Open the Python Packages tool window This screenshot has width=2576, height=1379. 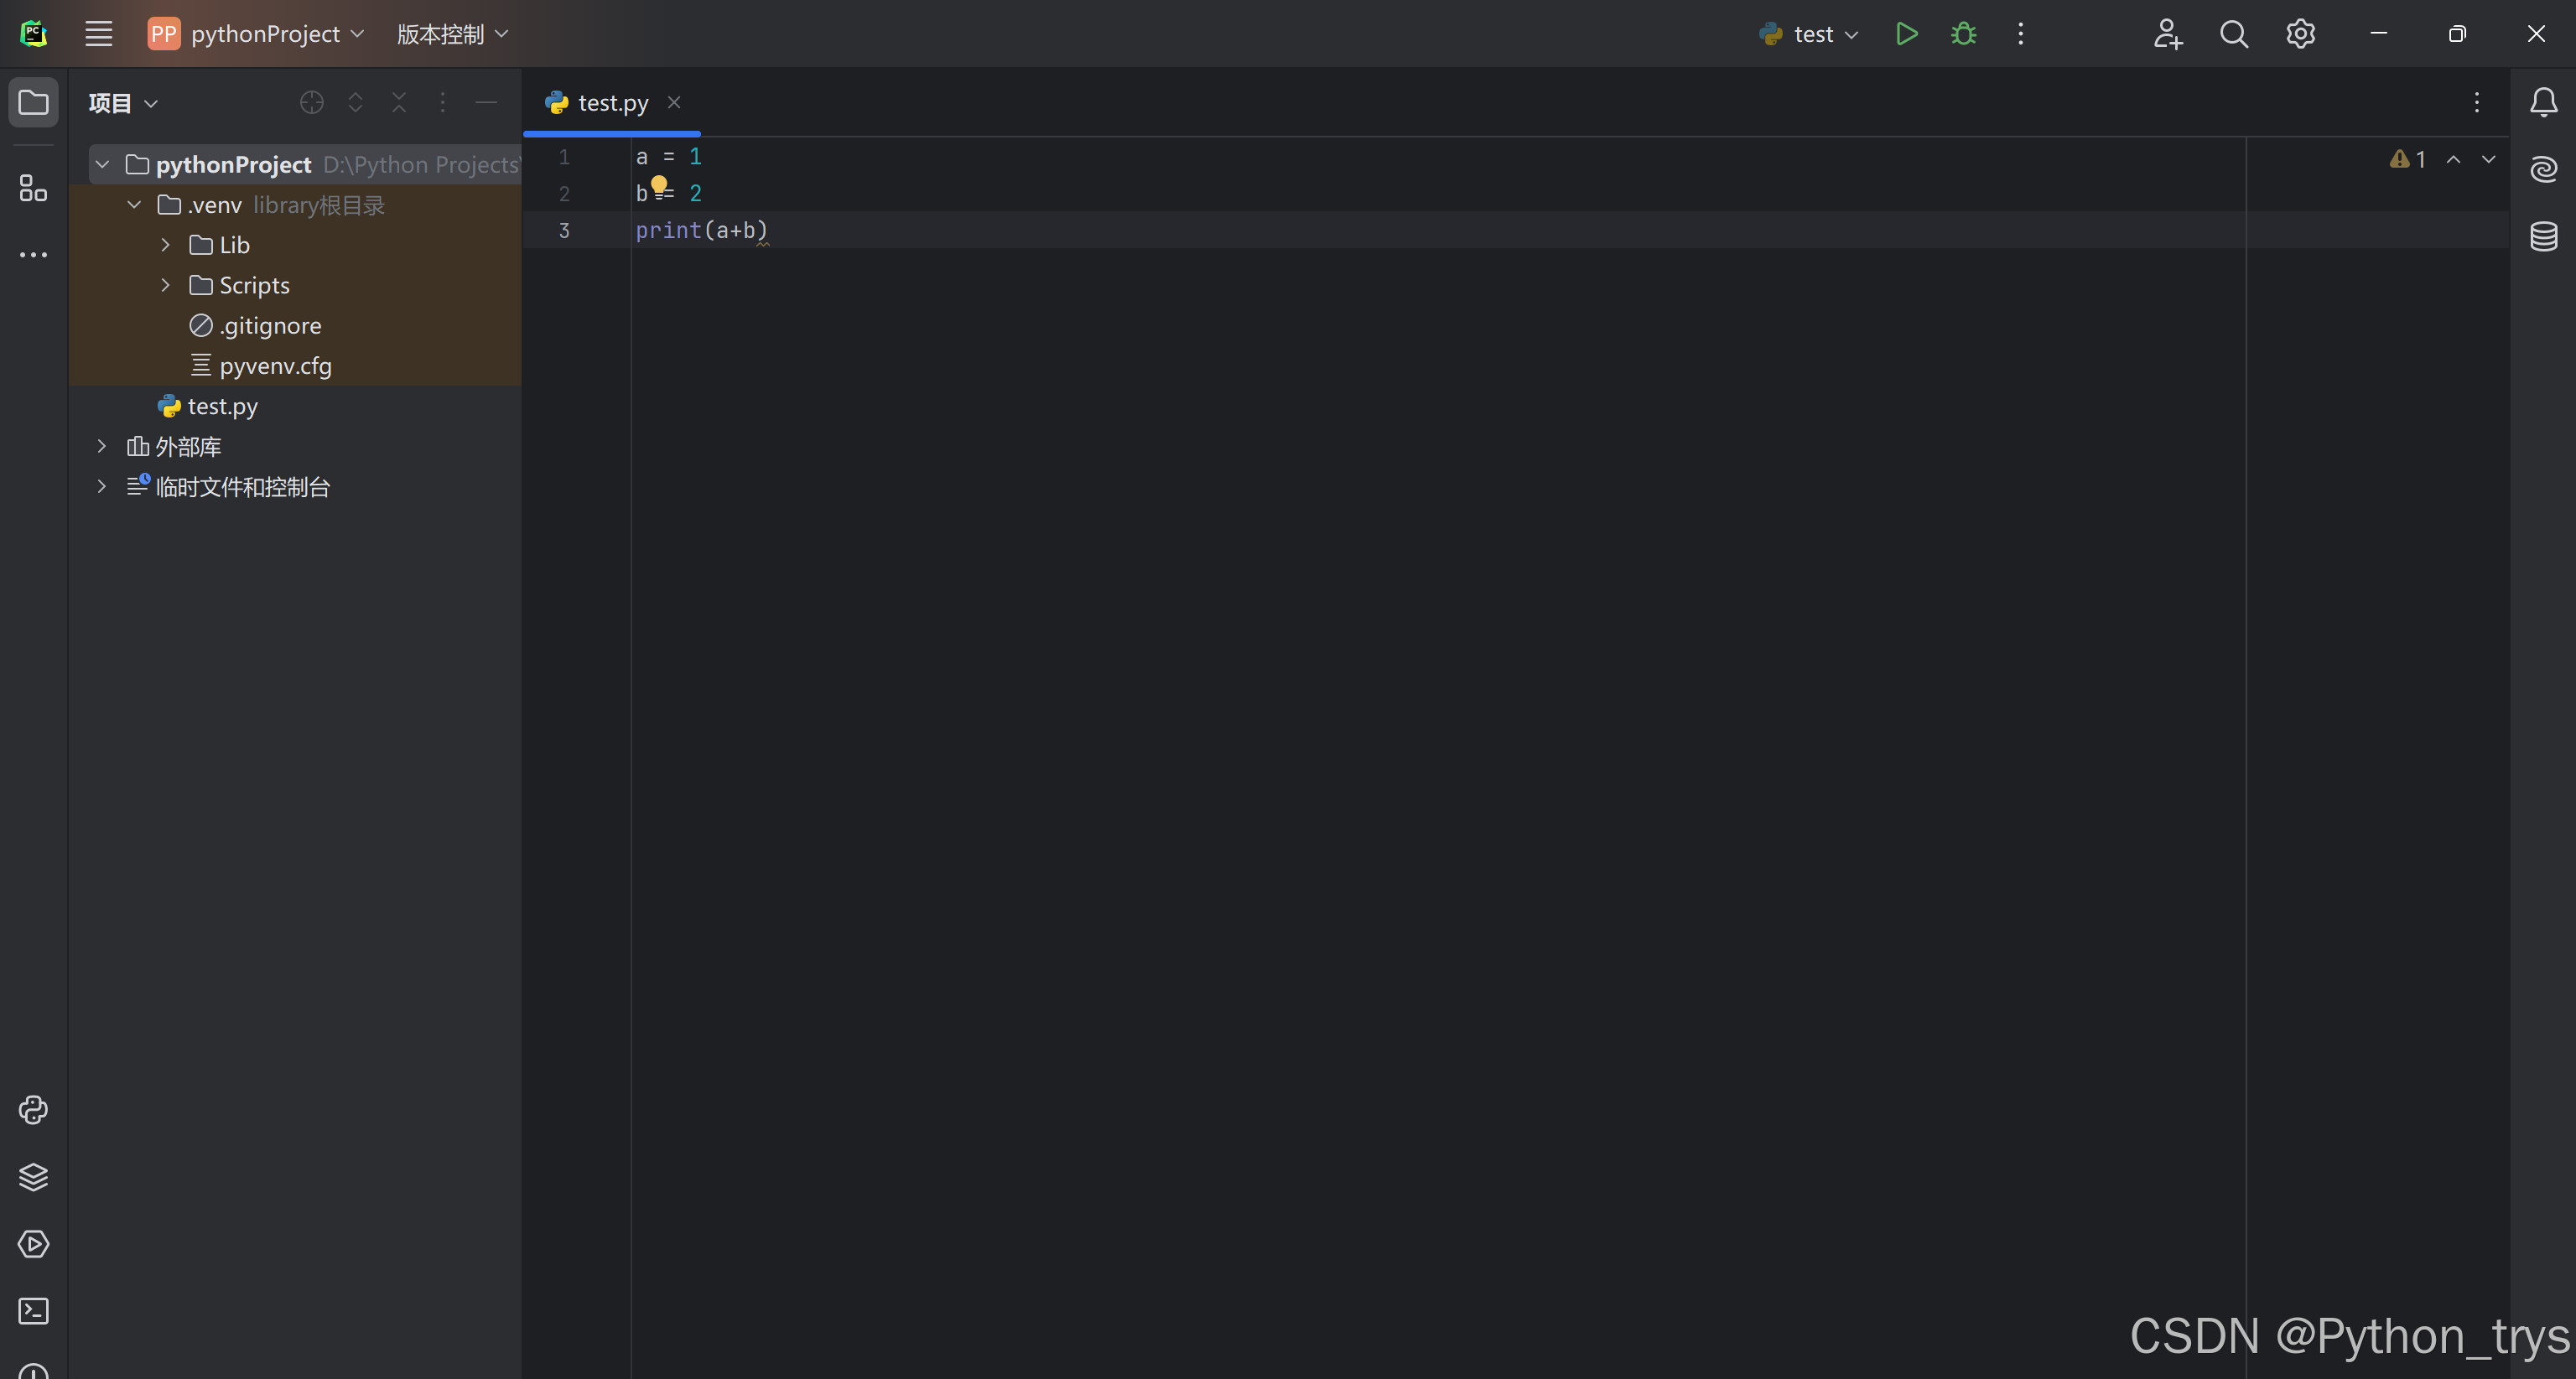click(x=33, y=1177)
